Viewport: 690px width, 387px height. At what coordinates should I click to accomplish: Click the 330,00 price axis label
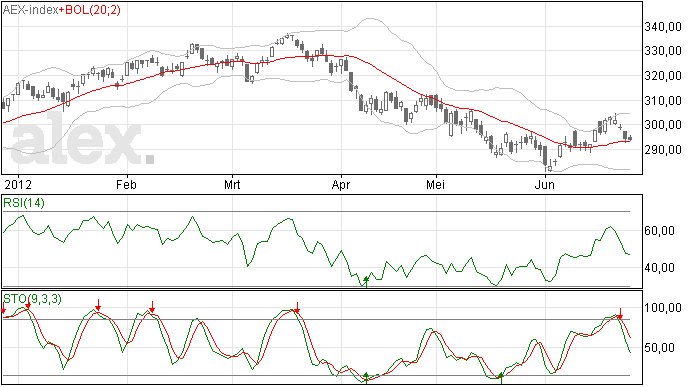click(663, 52)
